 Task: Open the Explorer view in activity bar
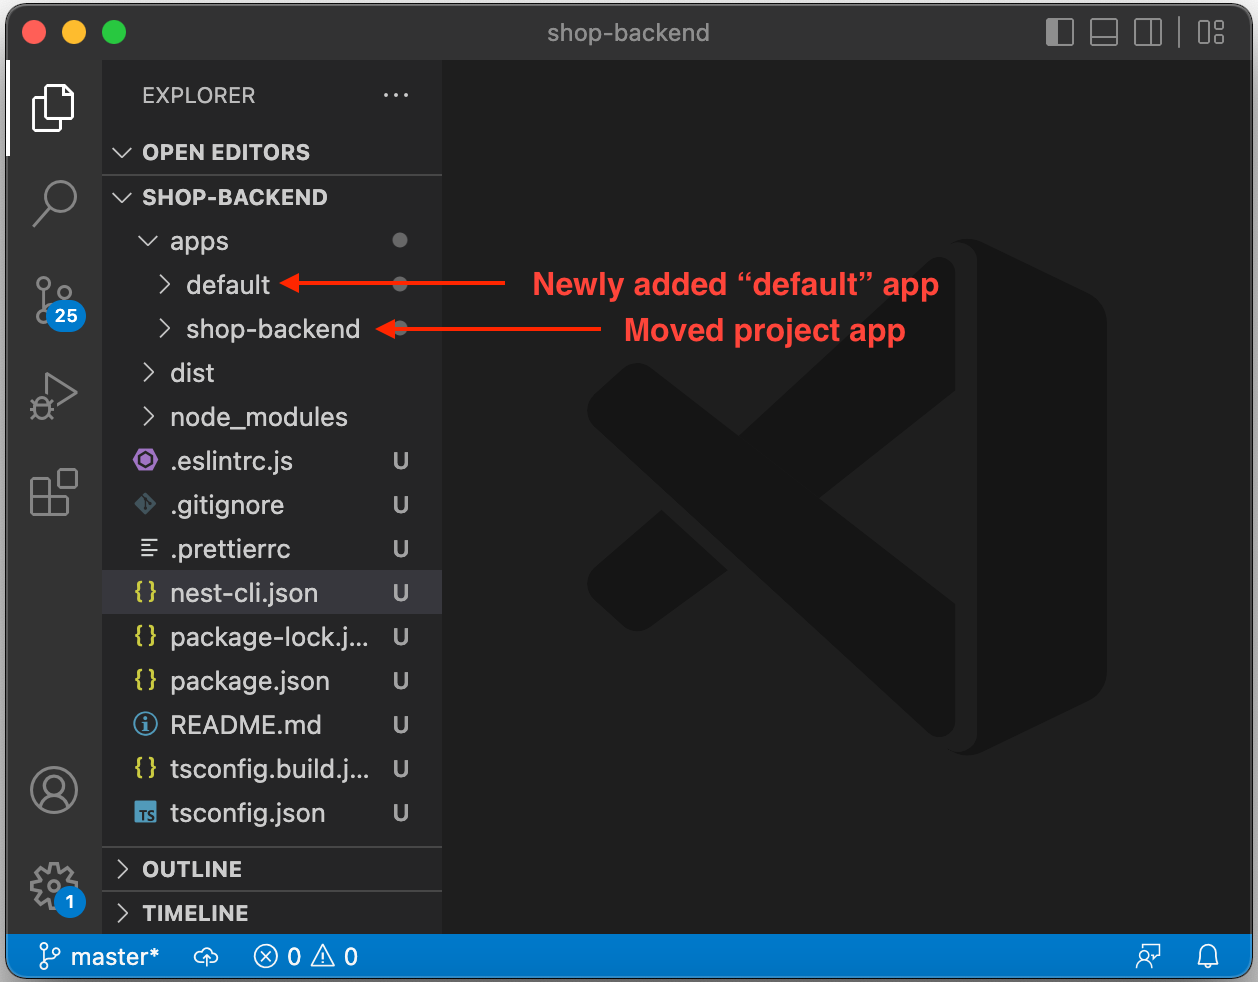(54, 107)
